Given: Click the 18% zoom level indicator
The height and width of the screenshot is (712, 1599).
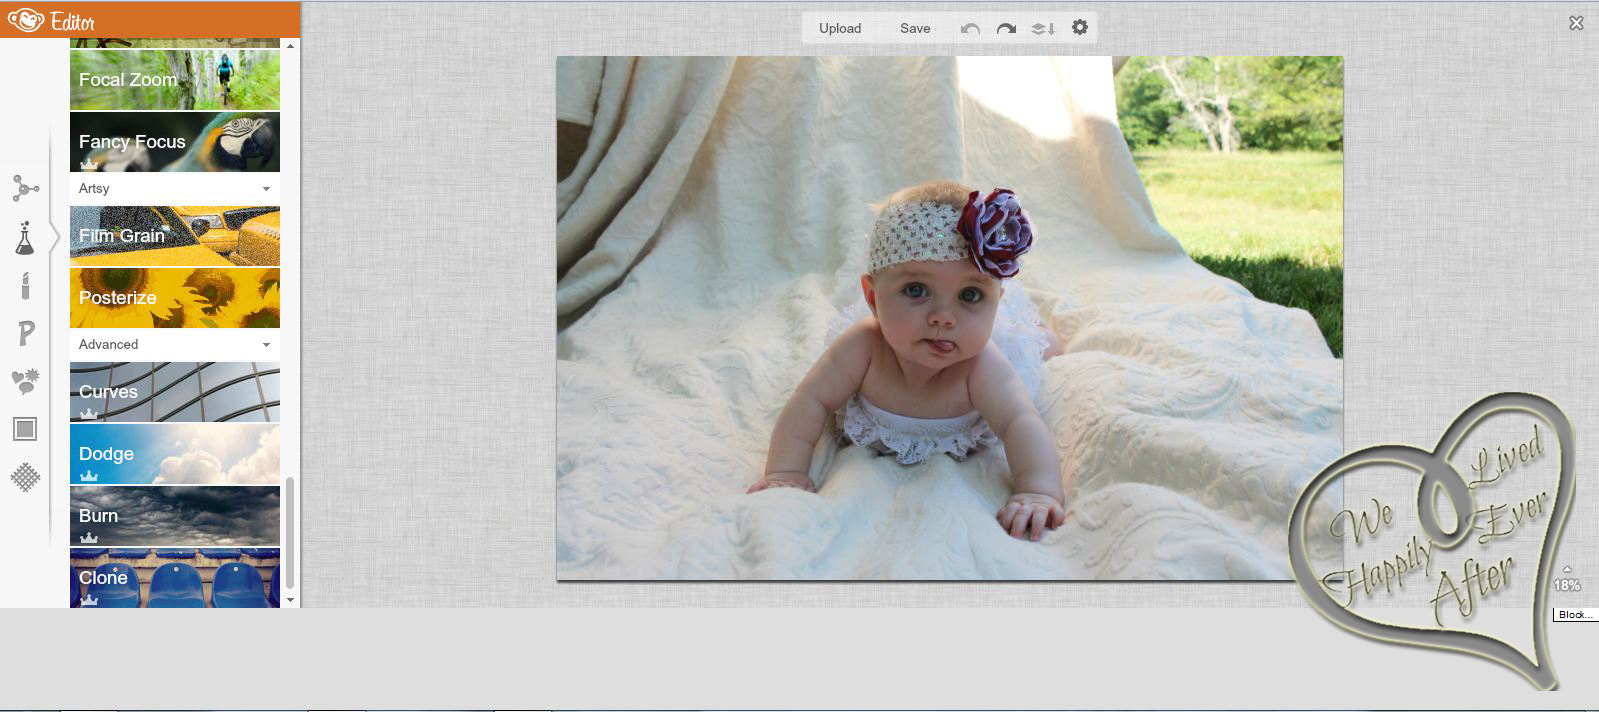Looking at the screenshot, I should 1567,585.
